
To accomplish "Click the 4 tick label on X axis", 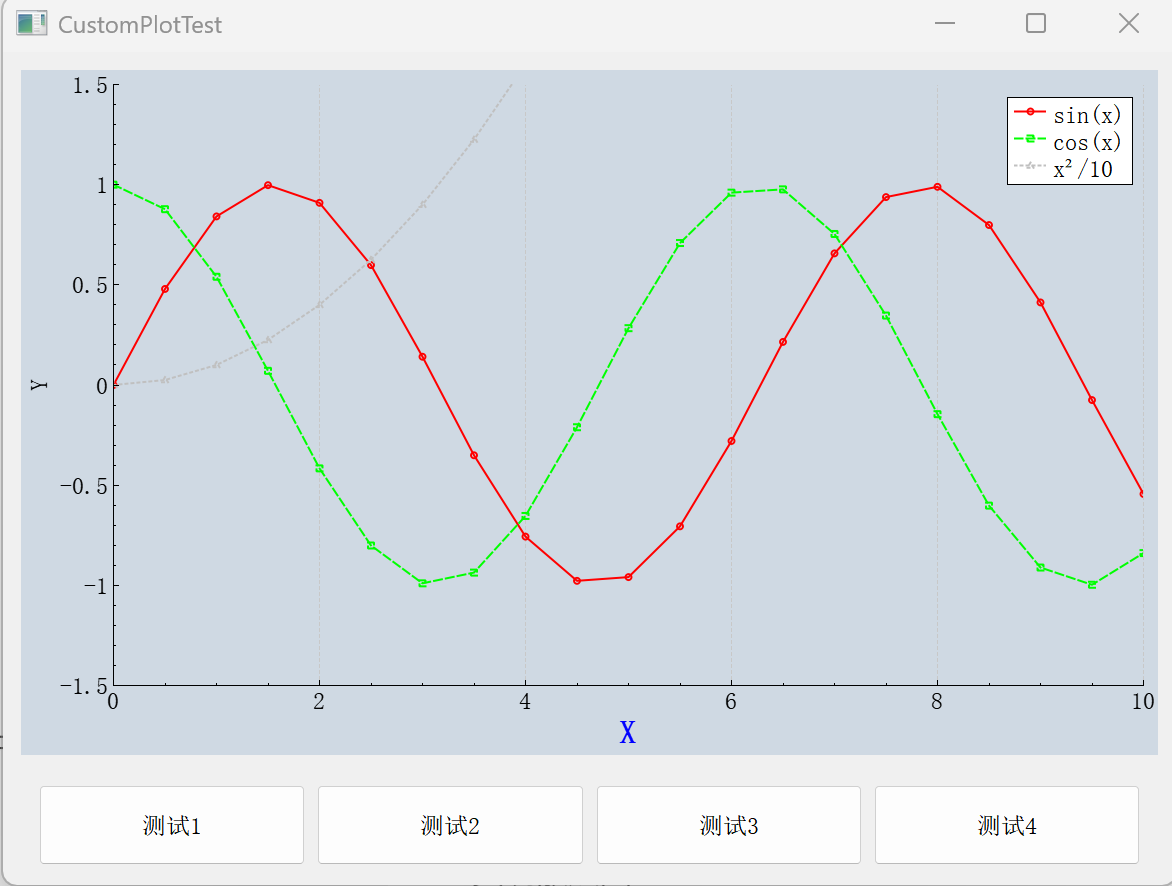I will pos(525,701).
